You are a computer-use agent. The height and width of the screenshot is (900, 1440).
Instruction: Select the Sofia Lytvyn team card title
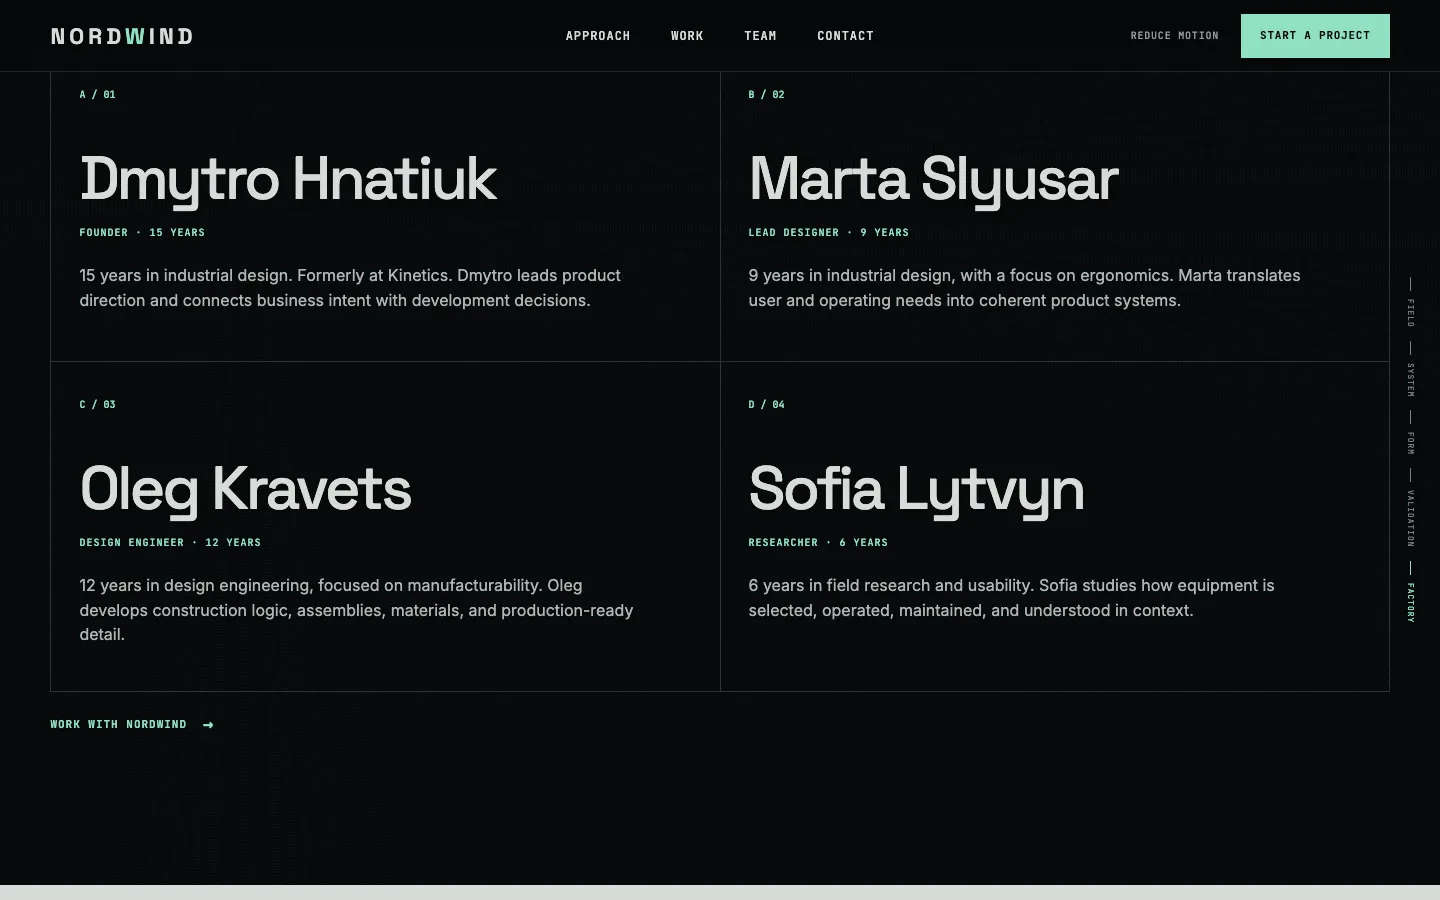pos(916,490)
